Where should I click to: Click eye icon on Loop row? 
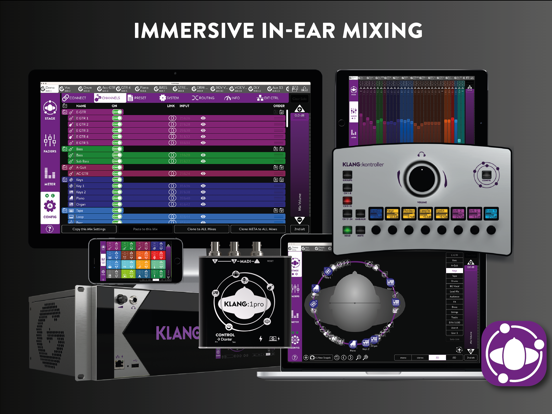coord(203,217)
